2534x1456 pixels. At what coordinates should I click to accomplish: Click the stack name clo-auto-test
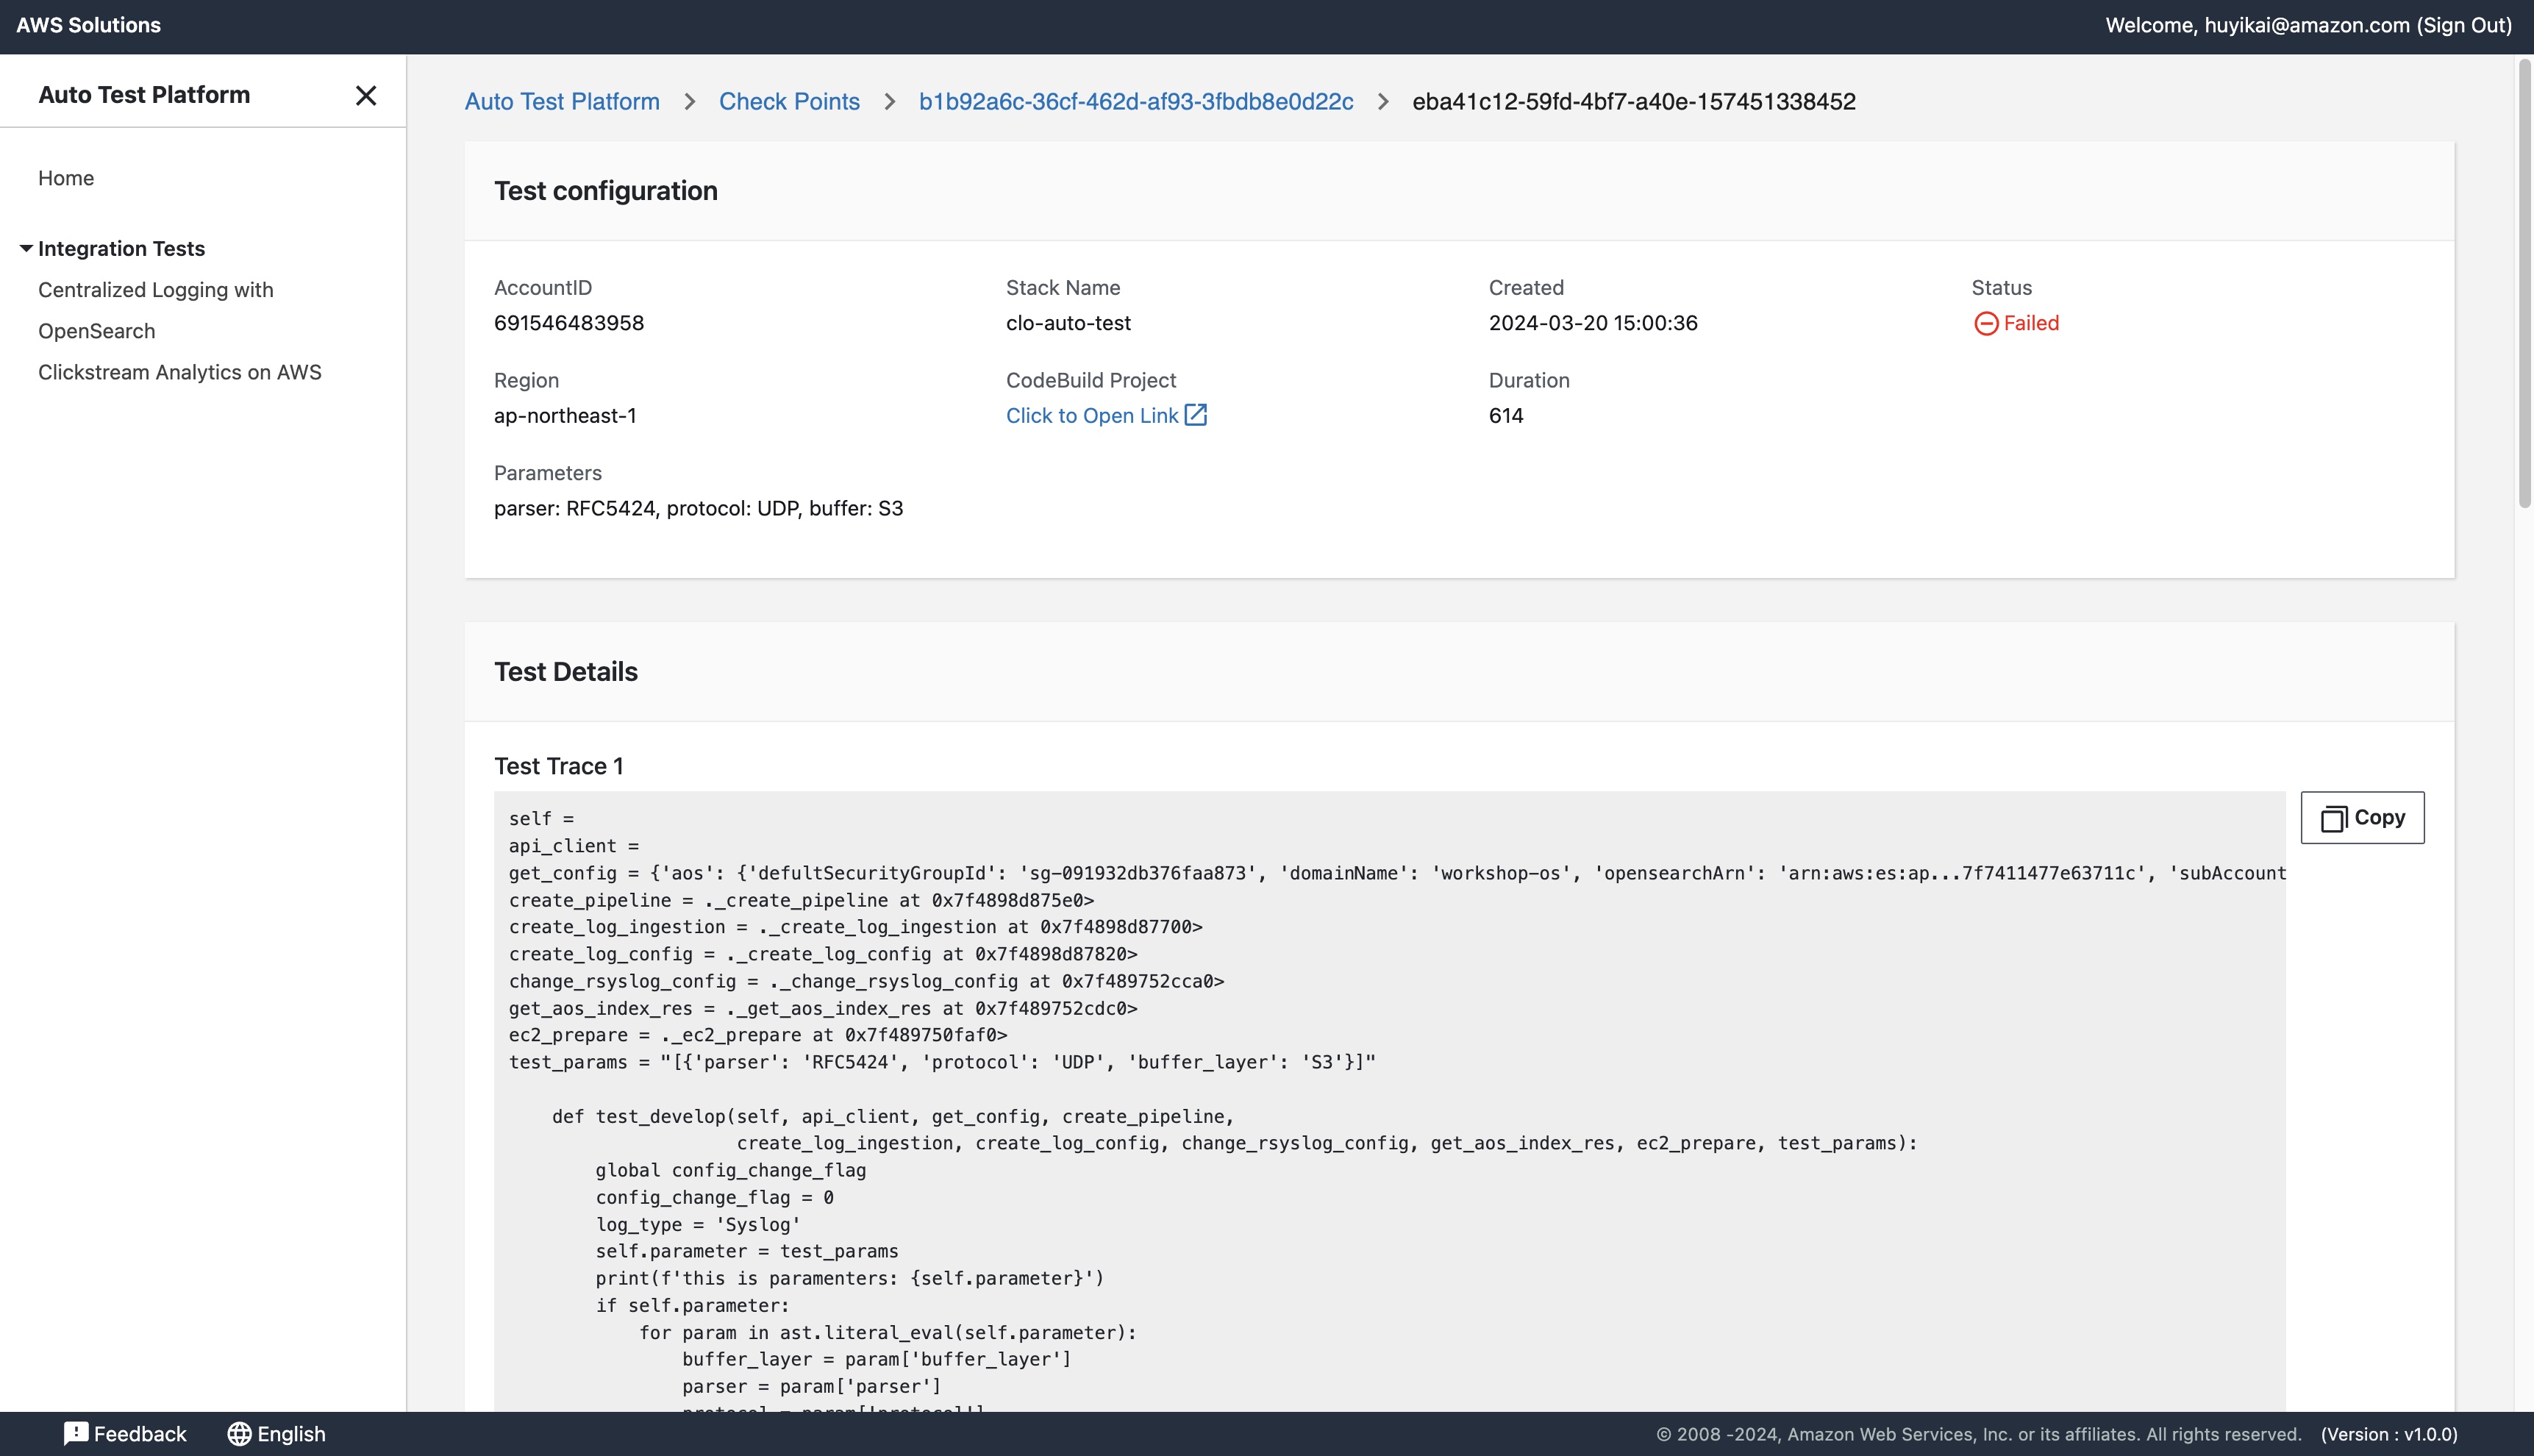click(x=1068, y=323)
